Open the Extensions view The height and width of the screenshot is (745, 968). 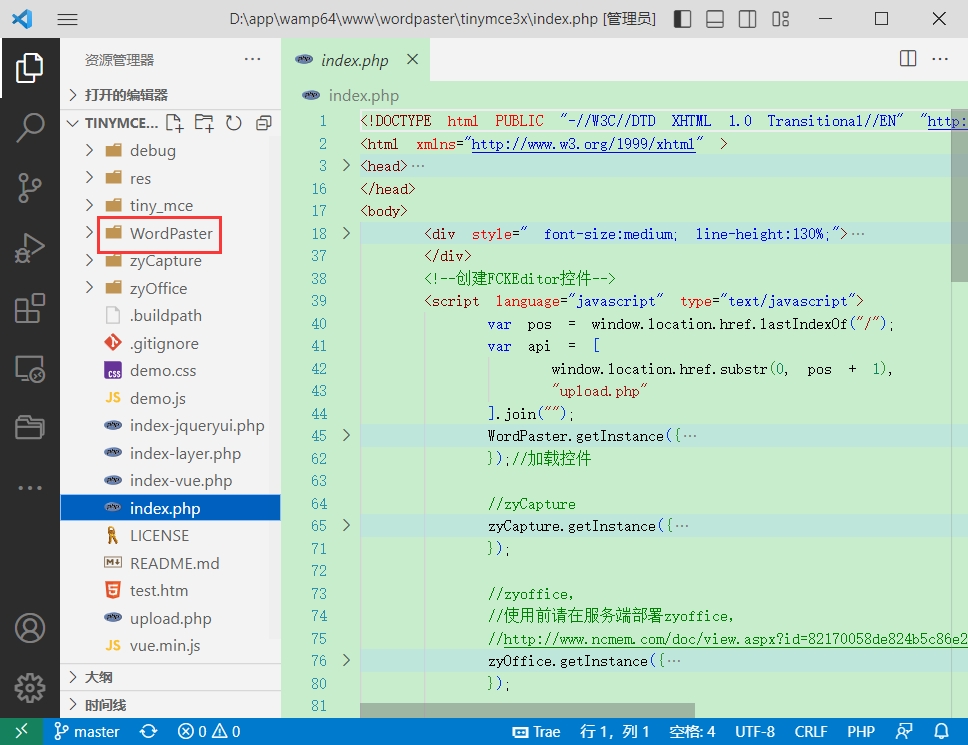click(x=30, y=309)
